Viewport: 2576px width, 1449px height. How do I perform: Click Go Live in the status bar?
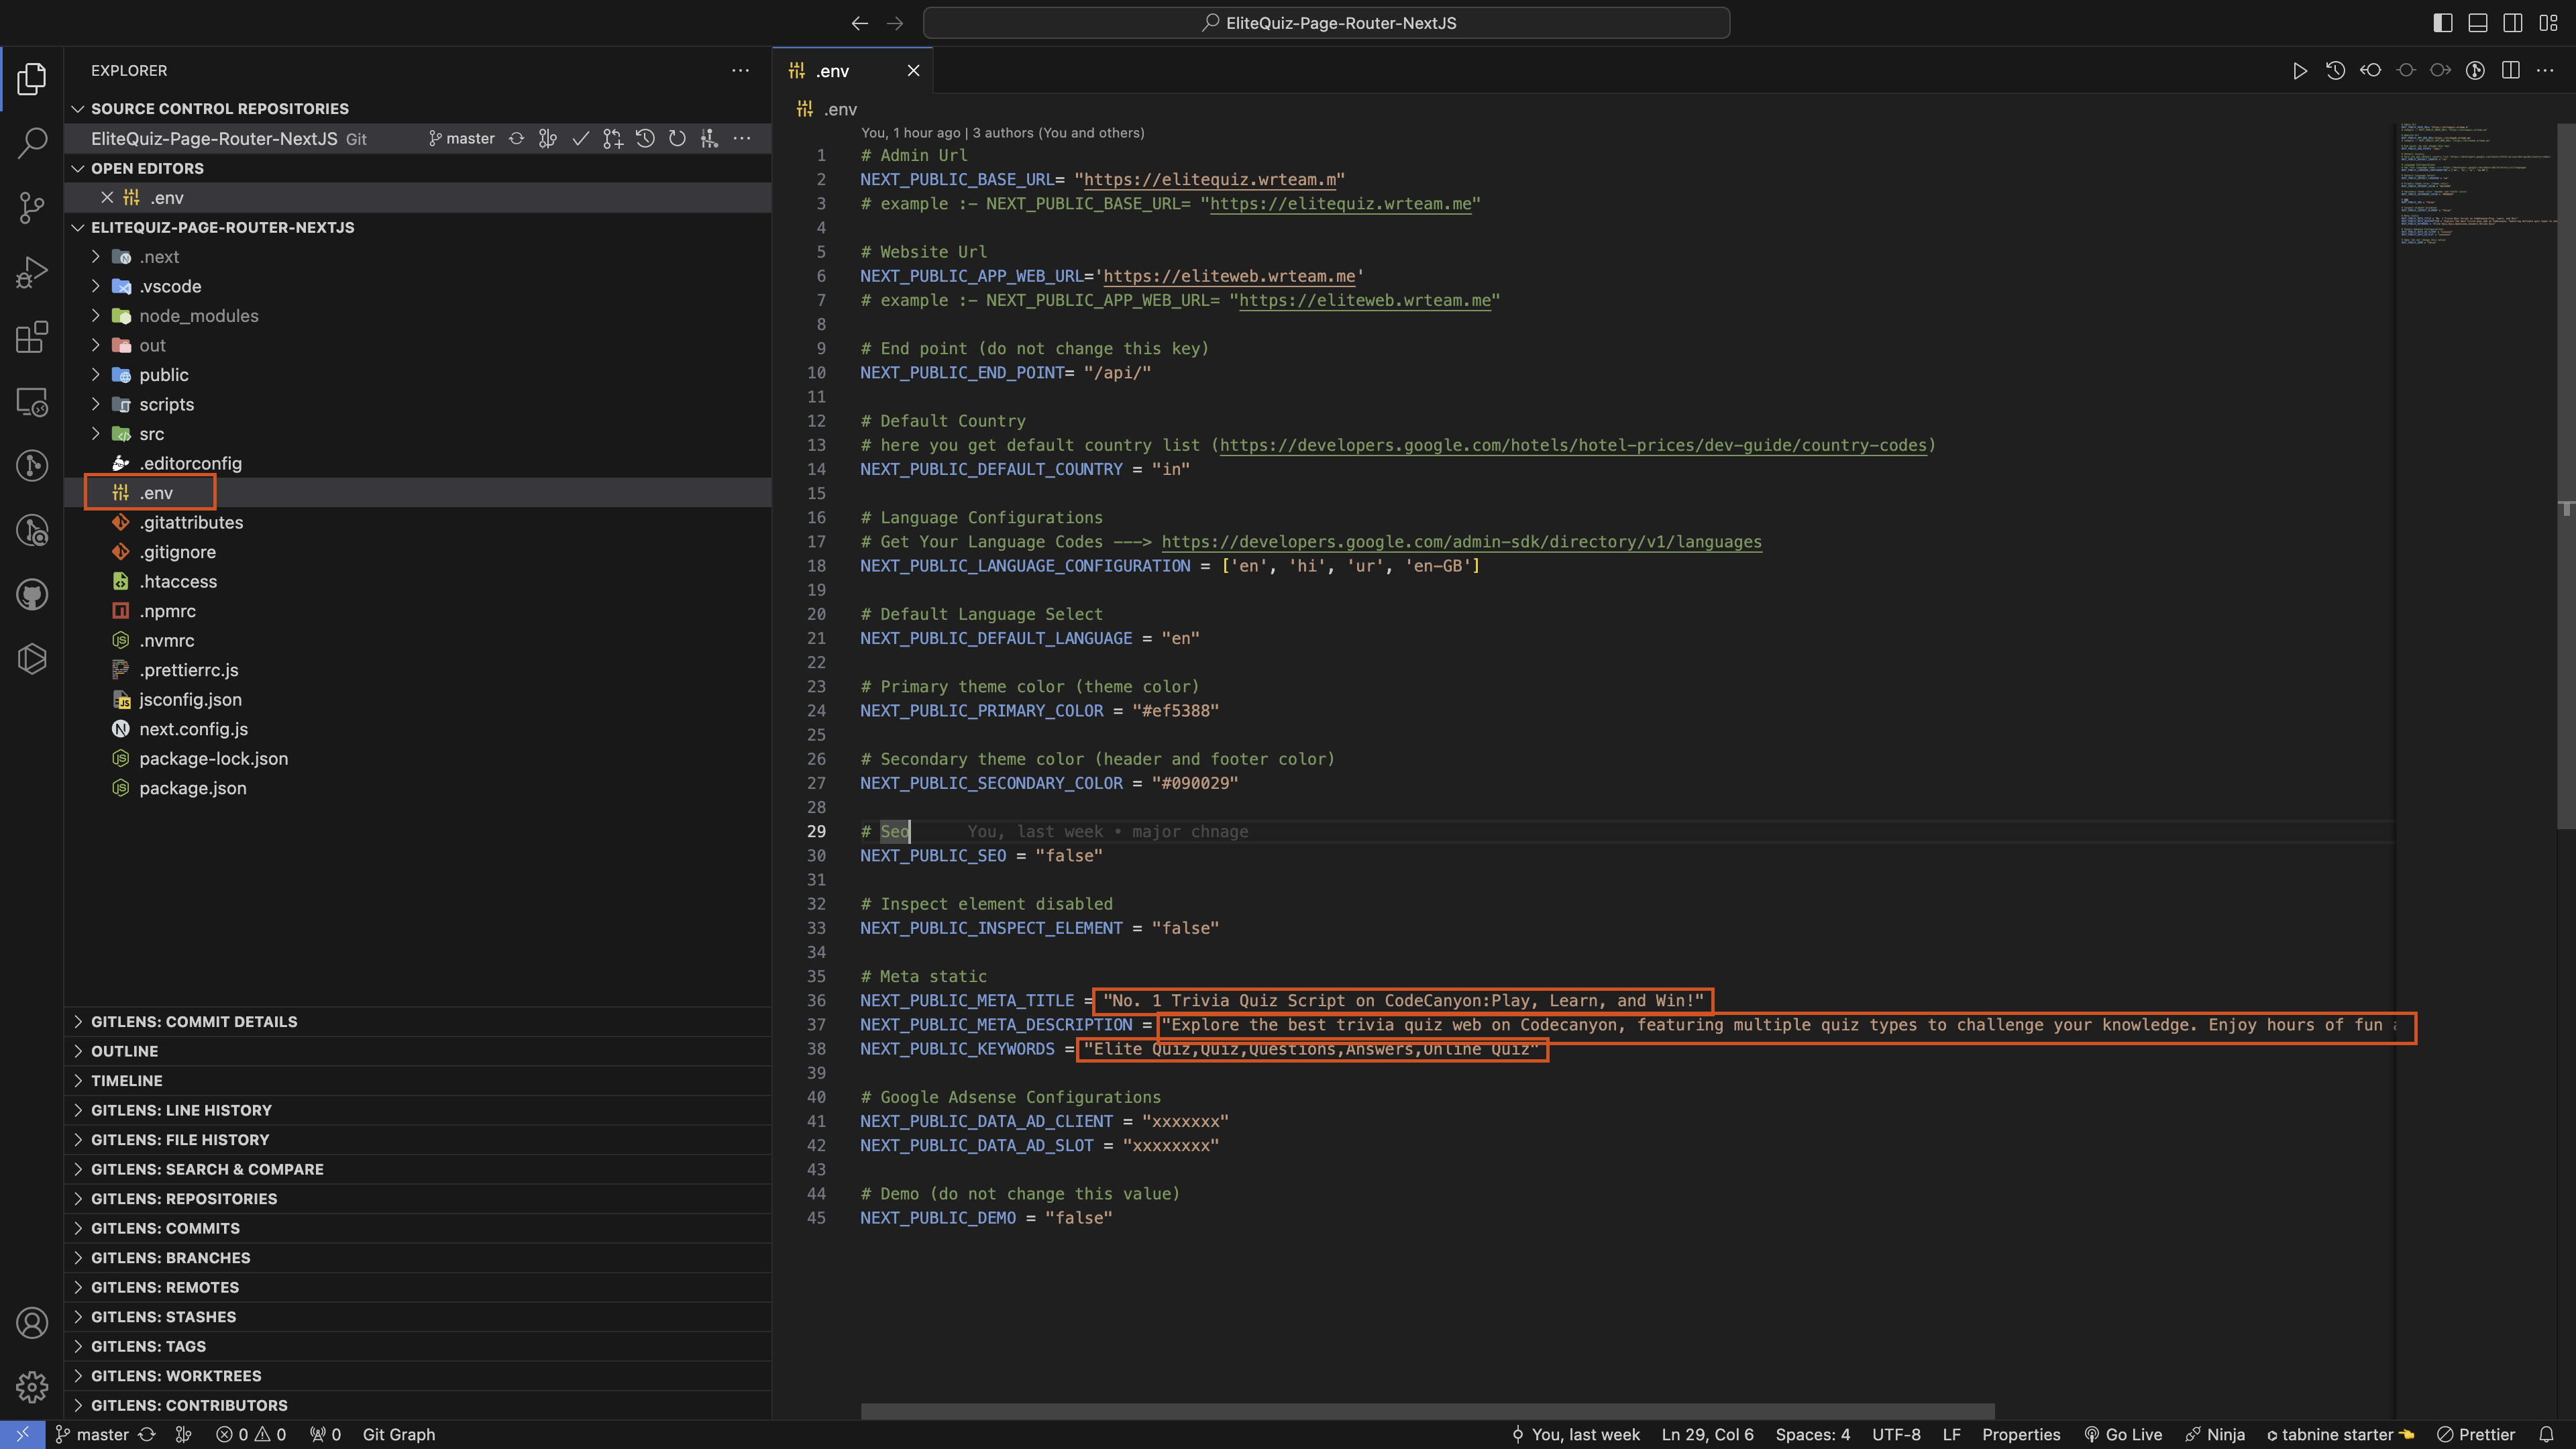2123,1434
